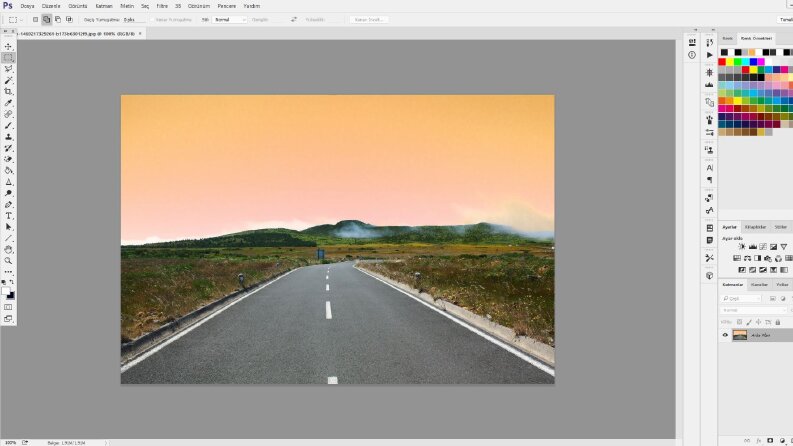Select the Clone Stamp tool
The width and height of the screenshot is (793, 446).
pyautogui.click(x=8, y=137)
